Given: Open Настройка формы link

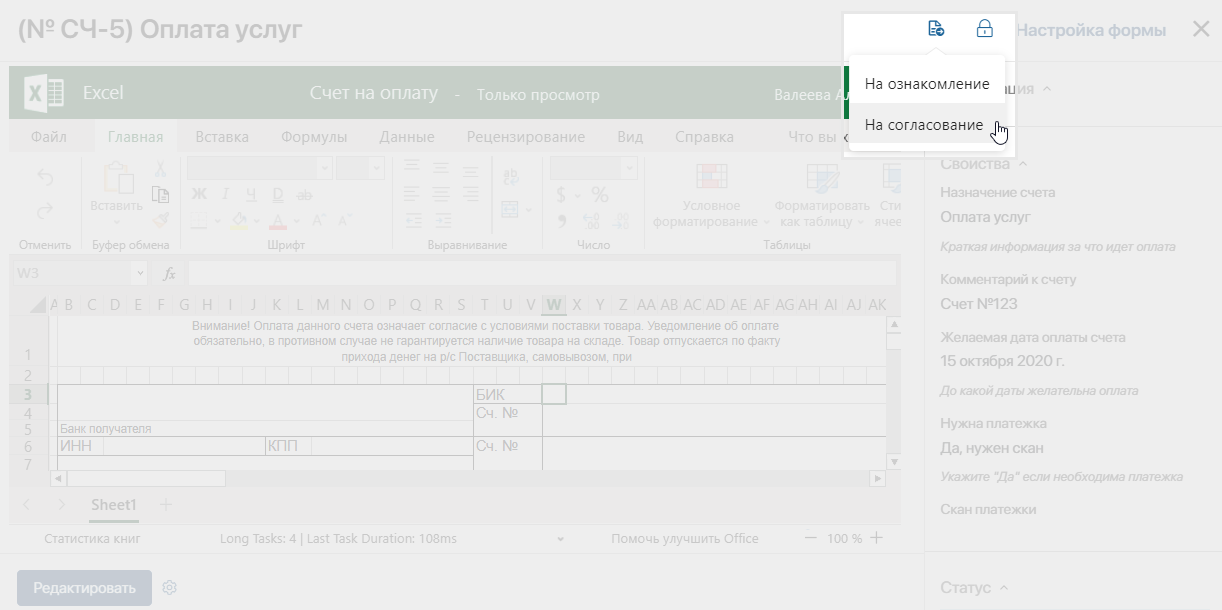Looking at the screenshot, I should pos(1091,30).
